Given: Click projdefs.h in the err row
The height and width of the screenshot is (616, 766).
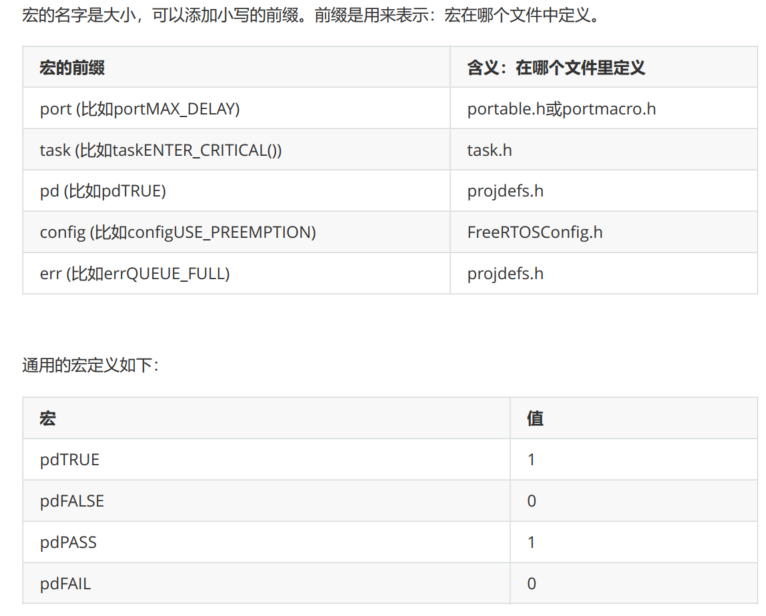Looking at the screenshot, I should coord(505,274).
